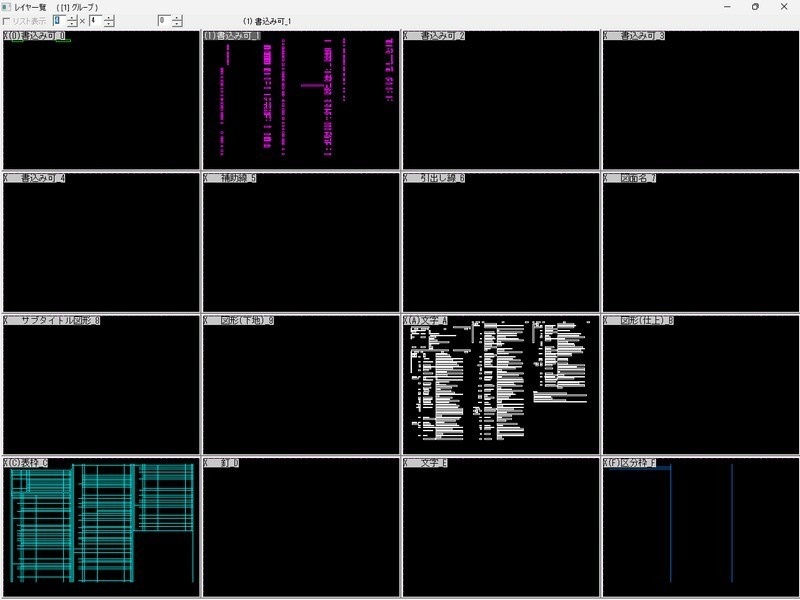Decrease row count with down arrow

(109, 24)
